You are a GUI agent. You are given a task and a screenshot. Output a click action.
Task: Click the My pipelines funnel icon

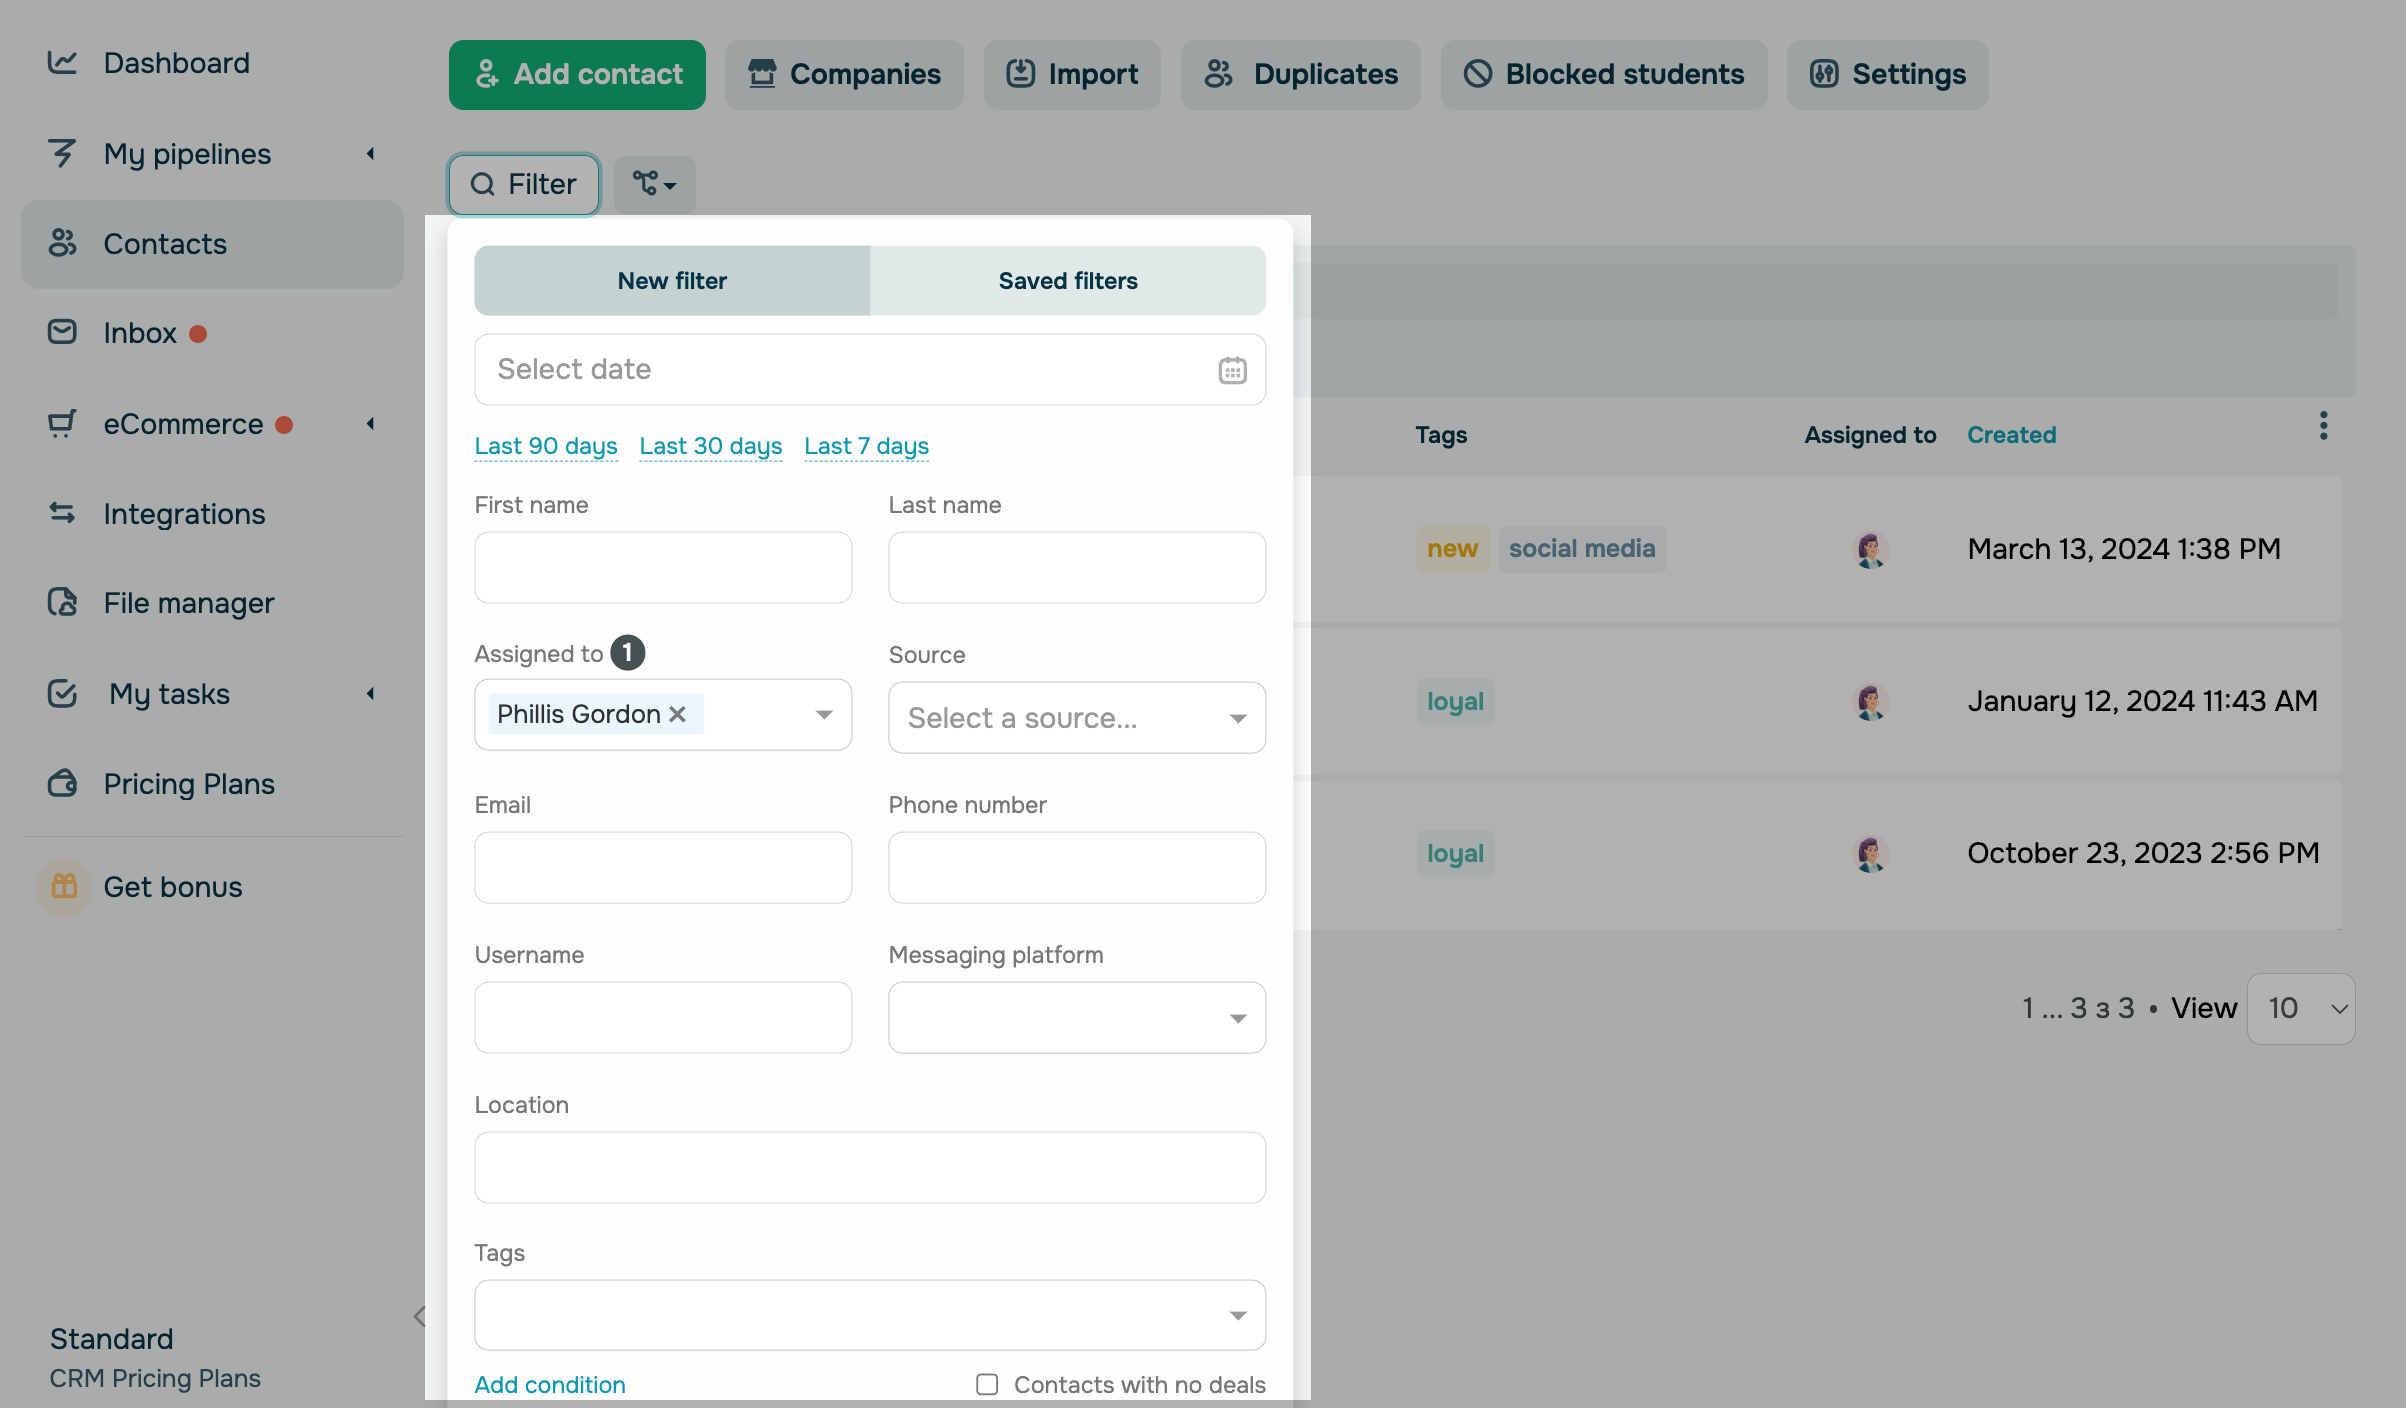pyautogui.click(x=62, y=153)
